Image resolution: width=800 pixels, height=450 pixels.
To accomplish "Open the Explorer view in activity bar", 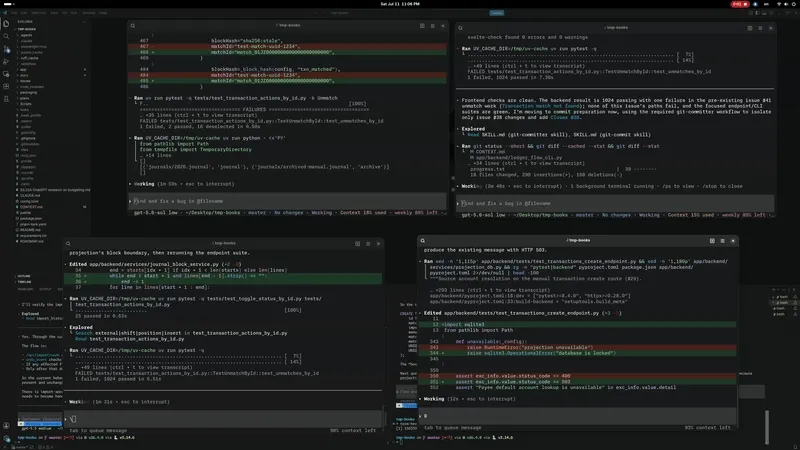I will (x=6, y=23).
